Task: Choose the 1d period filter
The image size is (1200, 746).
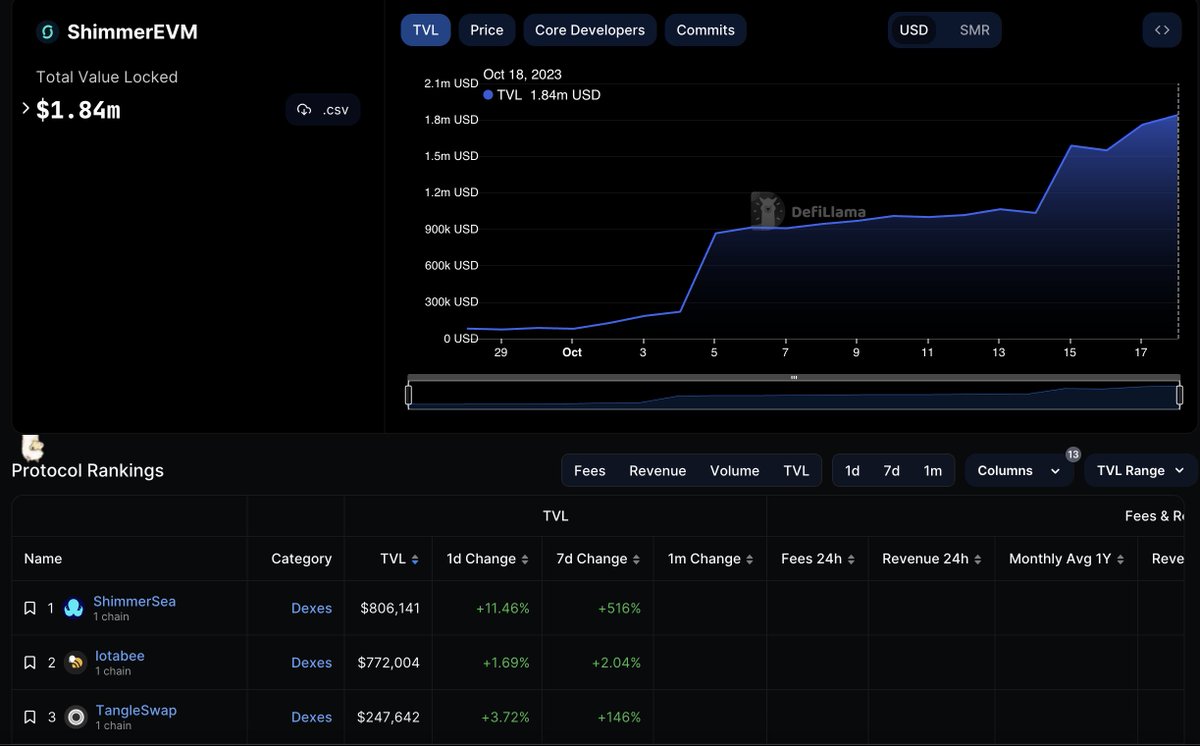Action: tap(852, 471)
